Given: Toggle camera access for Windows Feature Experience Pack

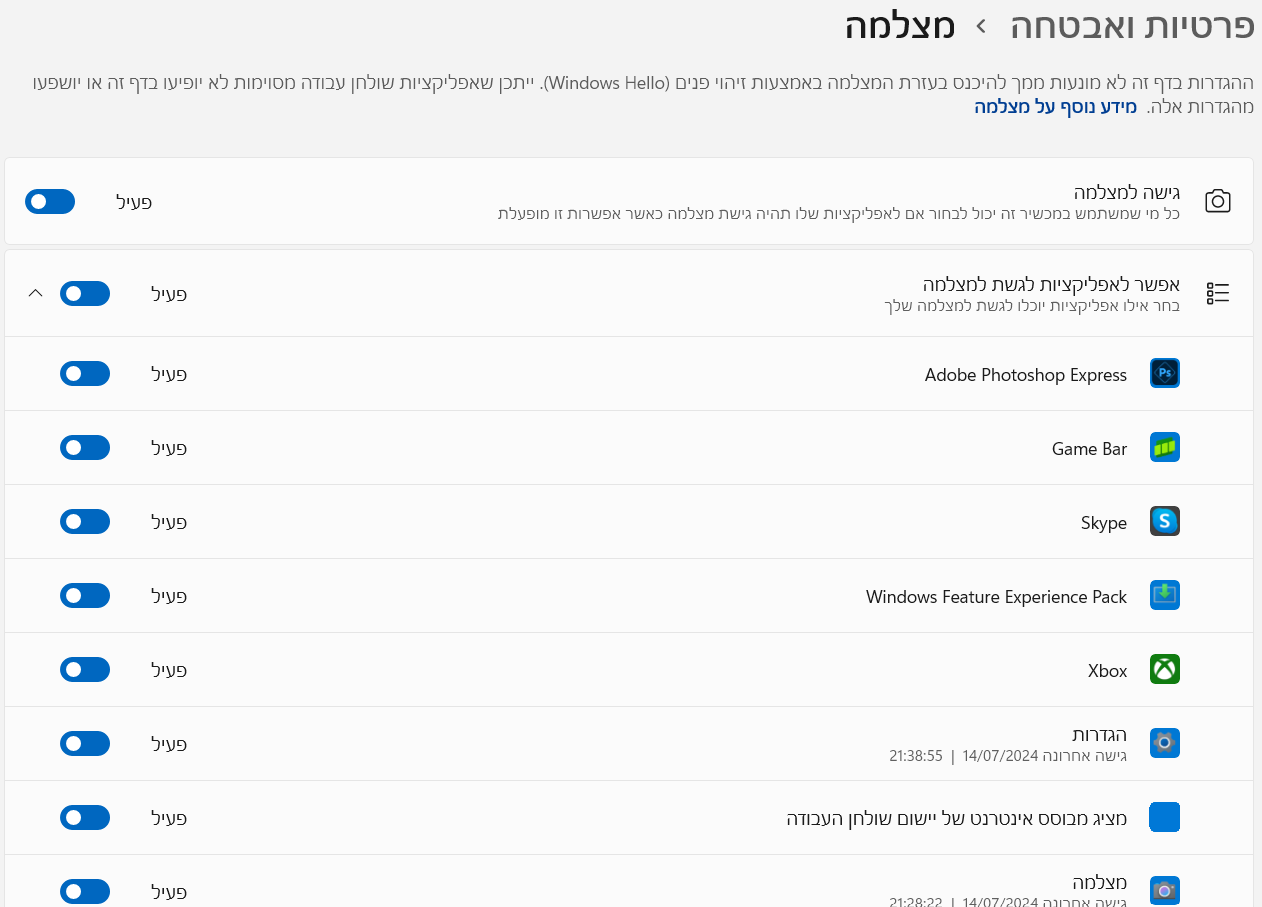Looking at the screenshot, I should (85, 596).
